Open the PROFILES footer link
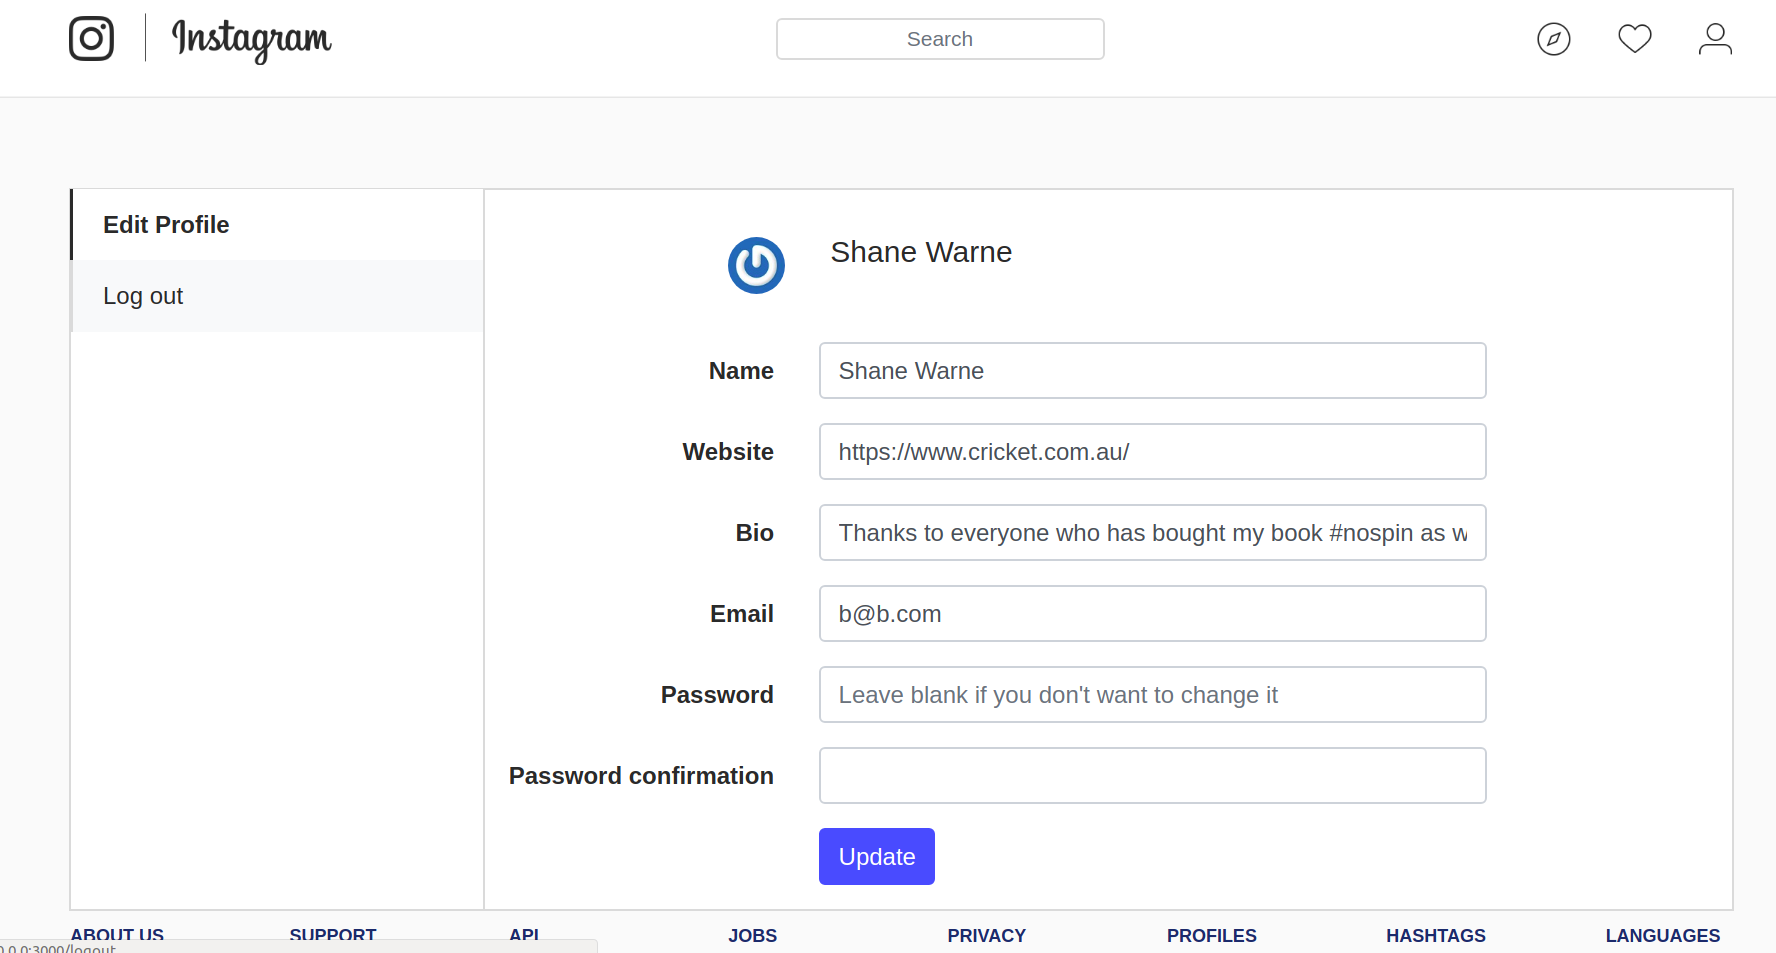 (x=1211, y=936)
